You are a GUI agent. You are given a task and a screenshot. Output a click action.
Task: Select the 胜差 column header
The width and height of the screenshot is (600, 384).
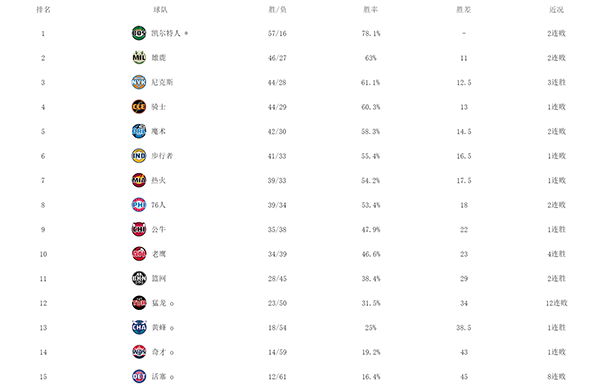tap(463, 10)
